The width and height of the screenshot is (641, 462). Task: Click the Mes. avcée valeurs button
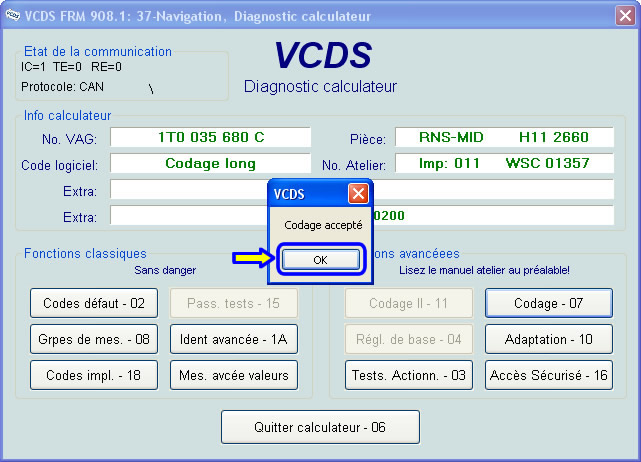pos(234,375)
